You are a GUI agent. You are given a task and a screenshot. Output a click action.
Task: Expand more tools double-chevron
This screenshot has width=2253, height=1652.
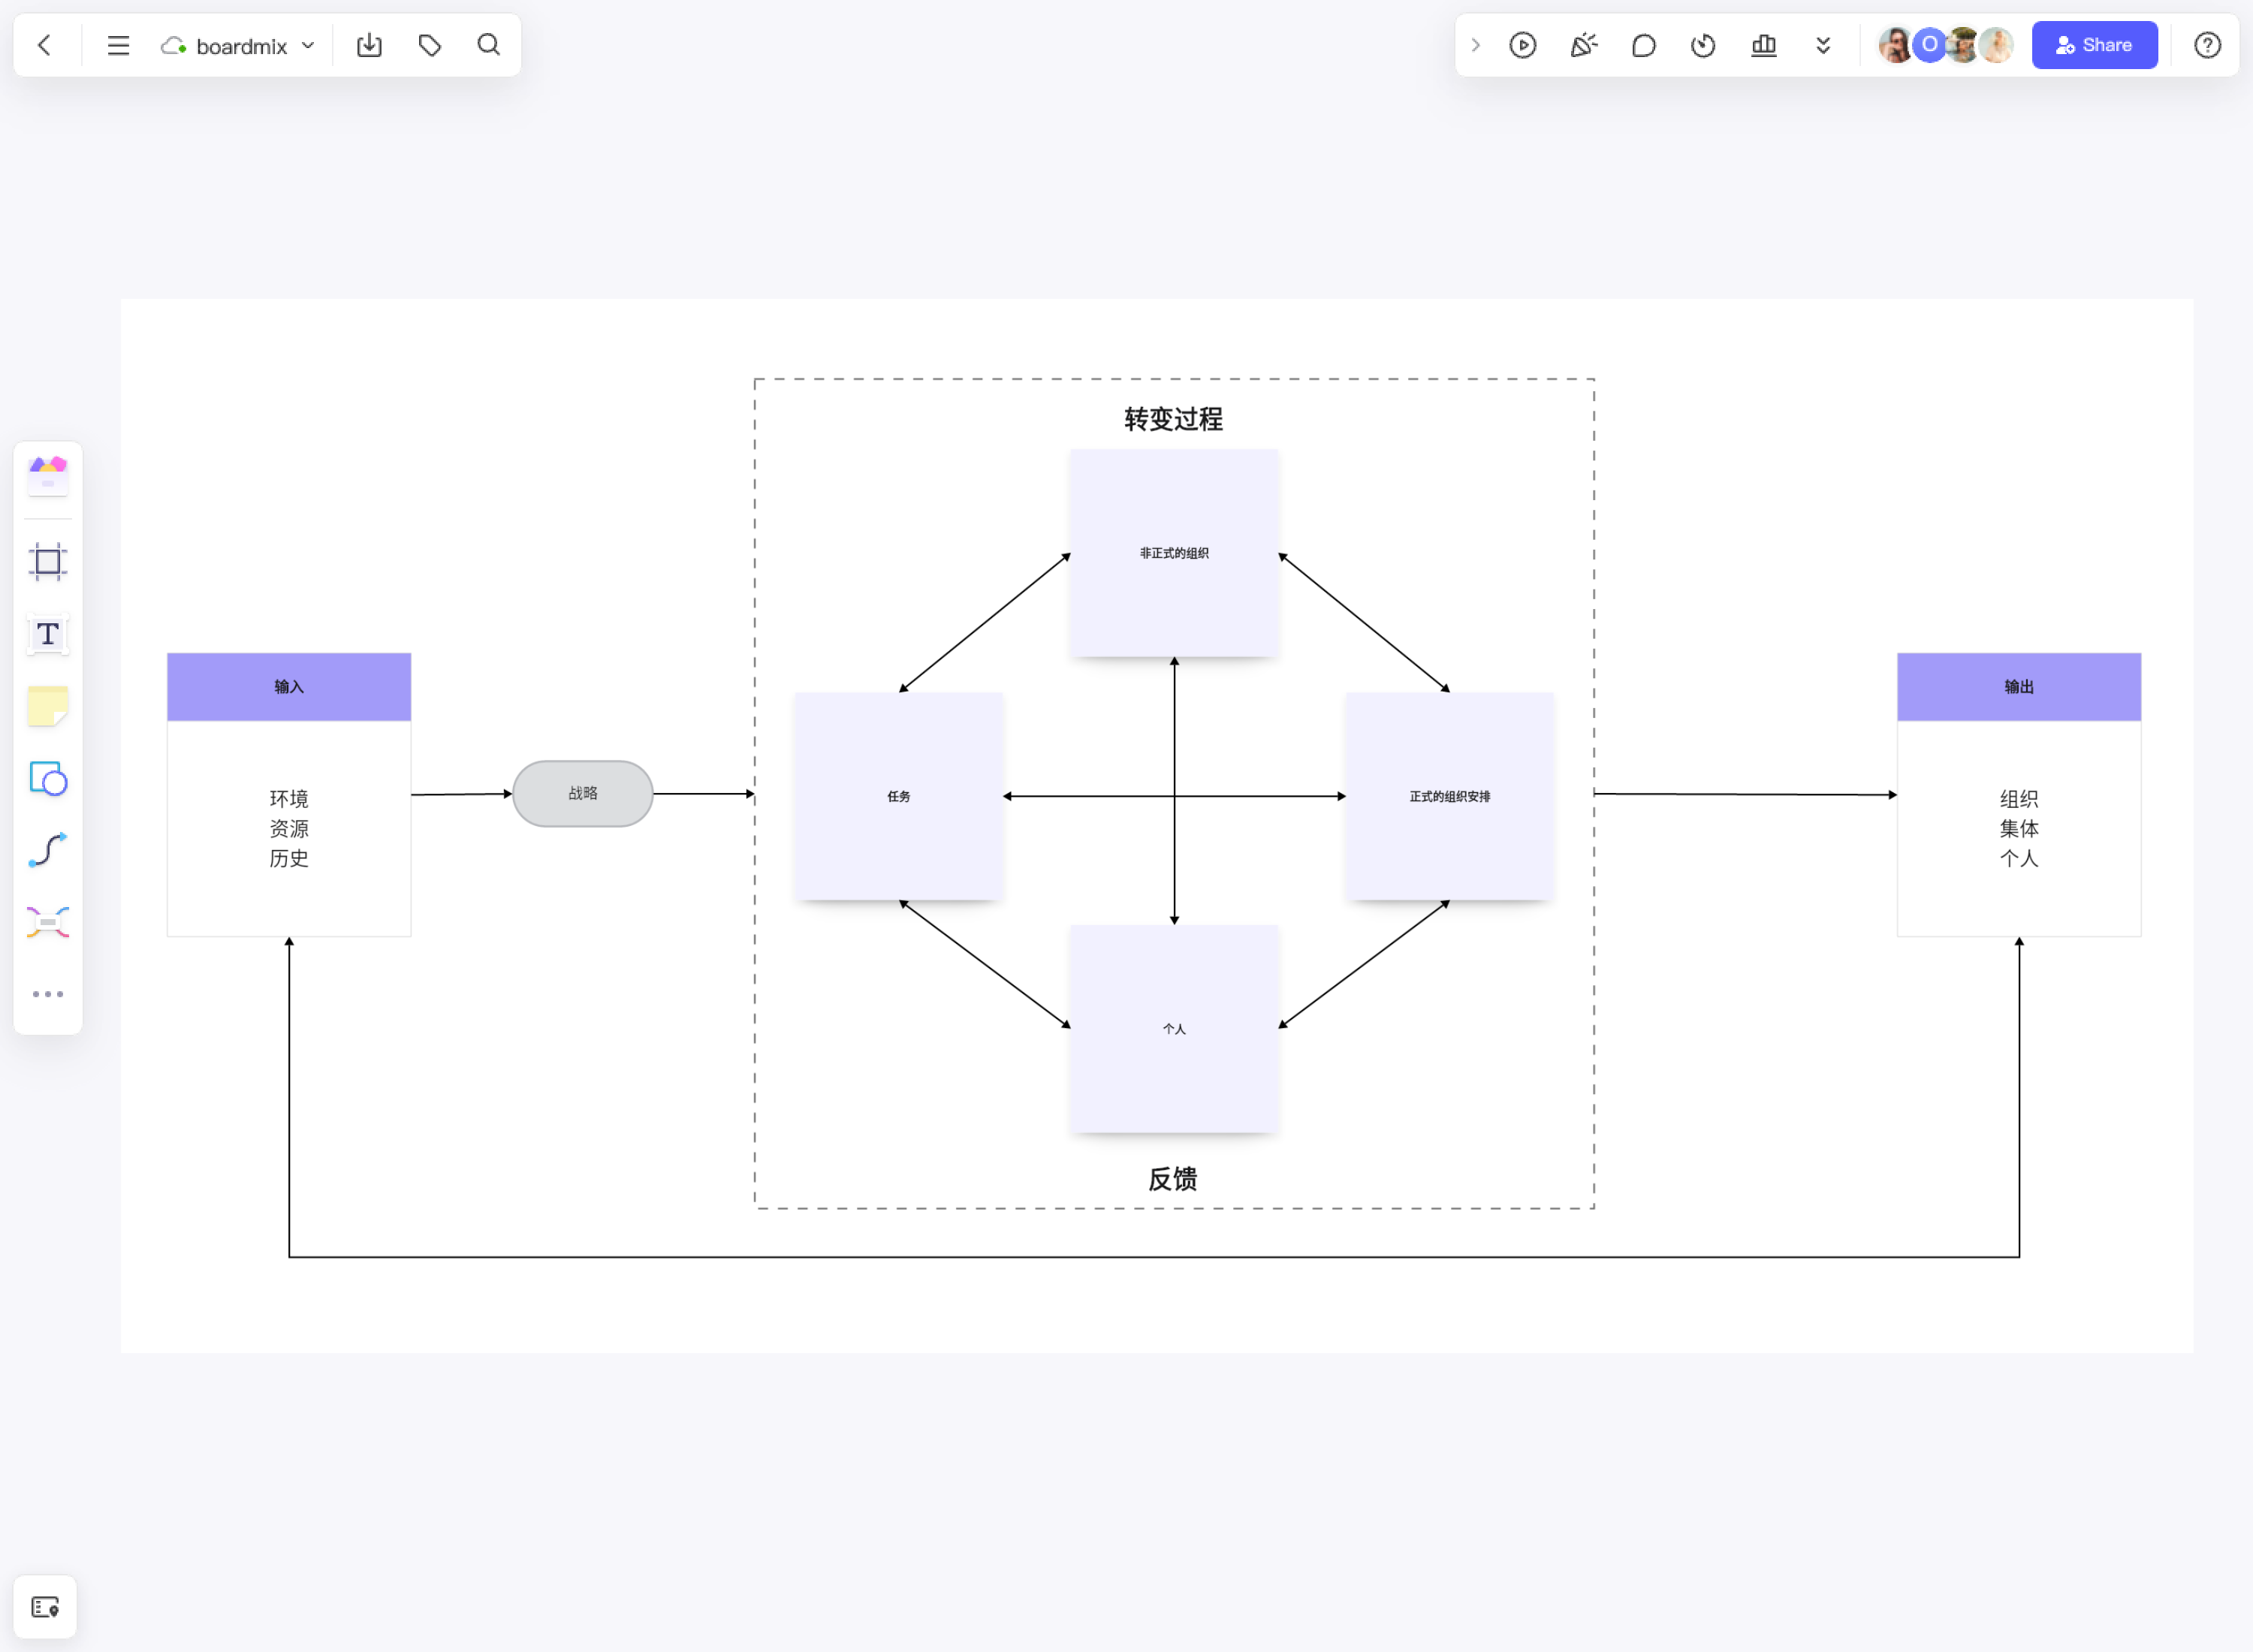tap(1823, 45)
